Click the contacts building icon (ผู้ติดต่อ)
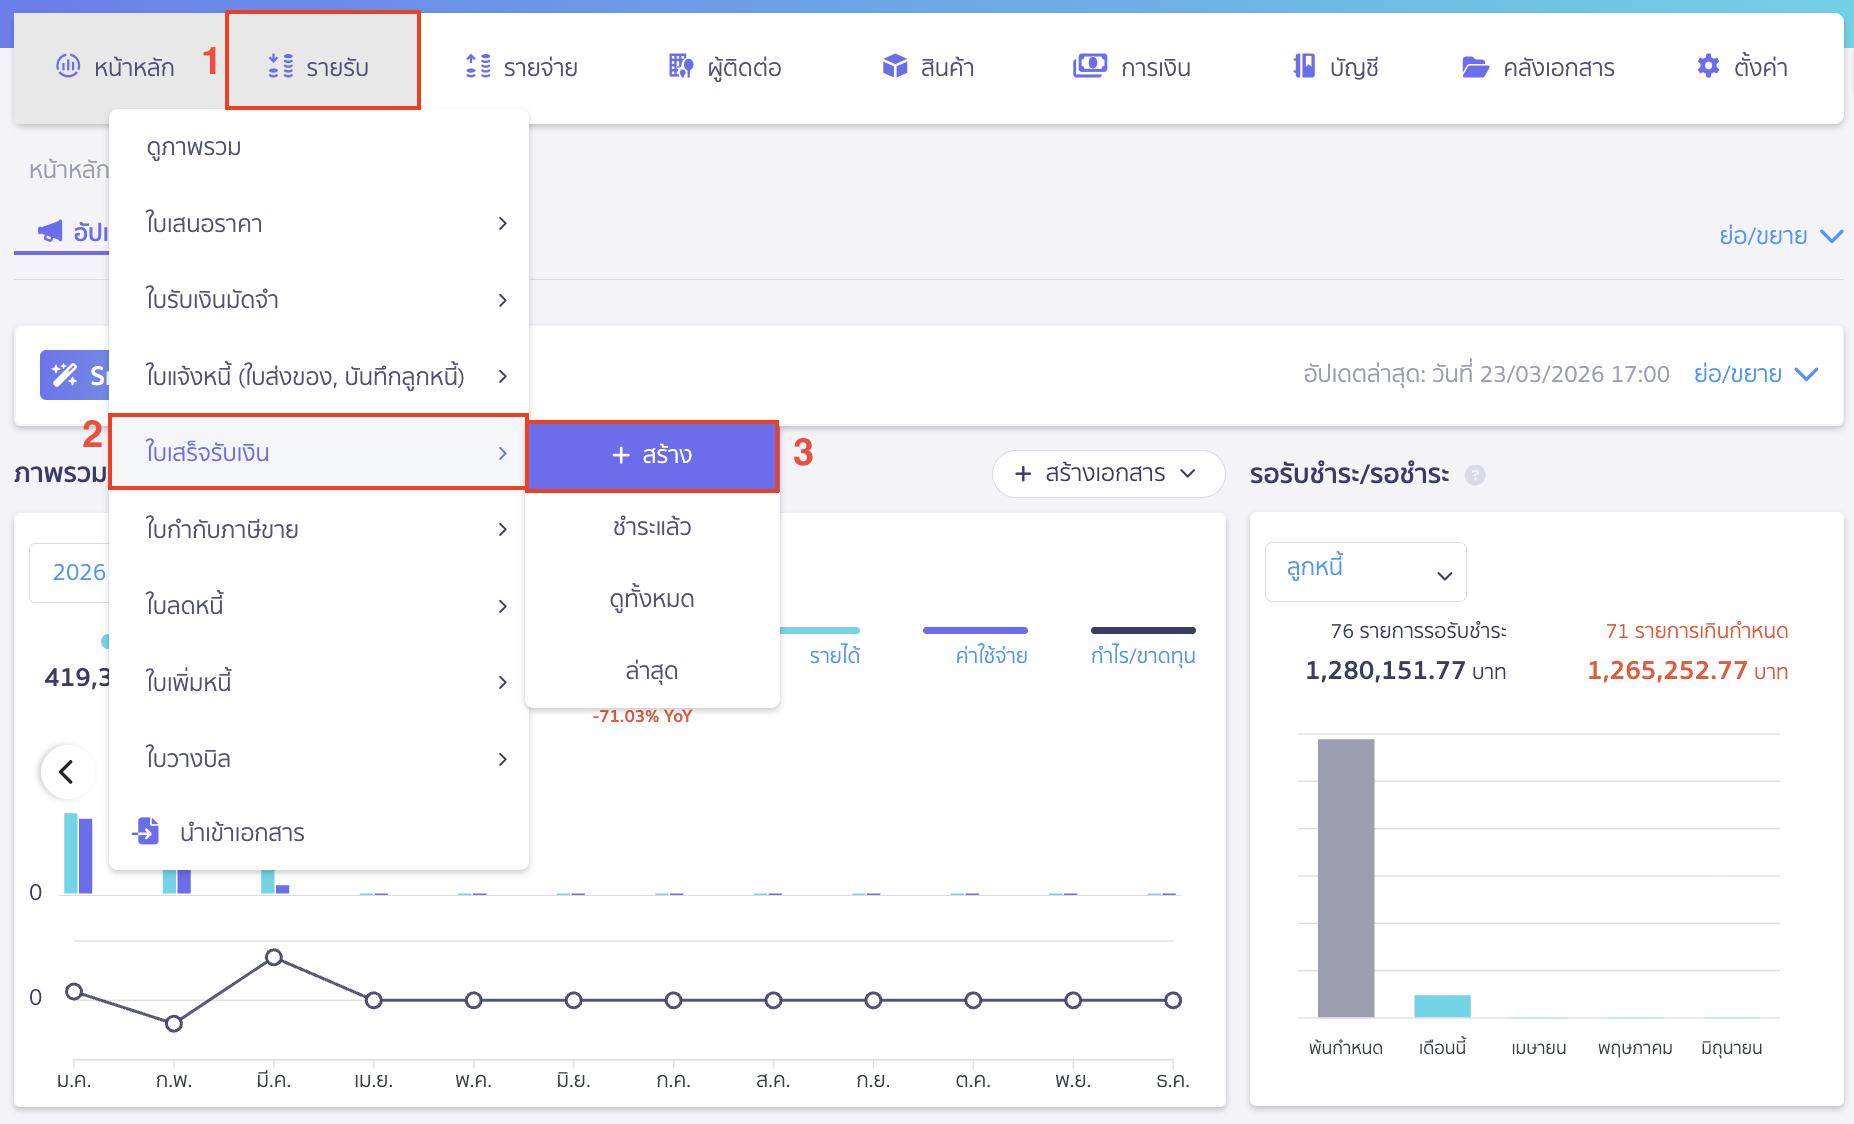The image size is (1854, 1124). (681, 67)
